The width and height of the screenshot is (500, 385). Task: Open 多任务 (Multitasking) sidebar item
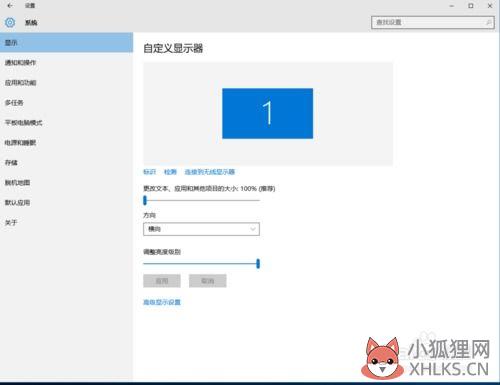[66, 103]
